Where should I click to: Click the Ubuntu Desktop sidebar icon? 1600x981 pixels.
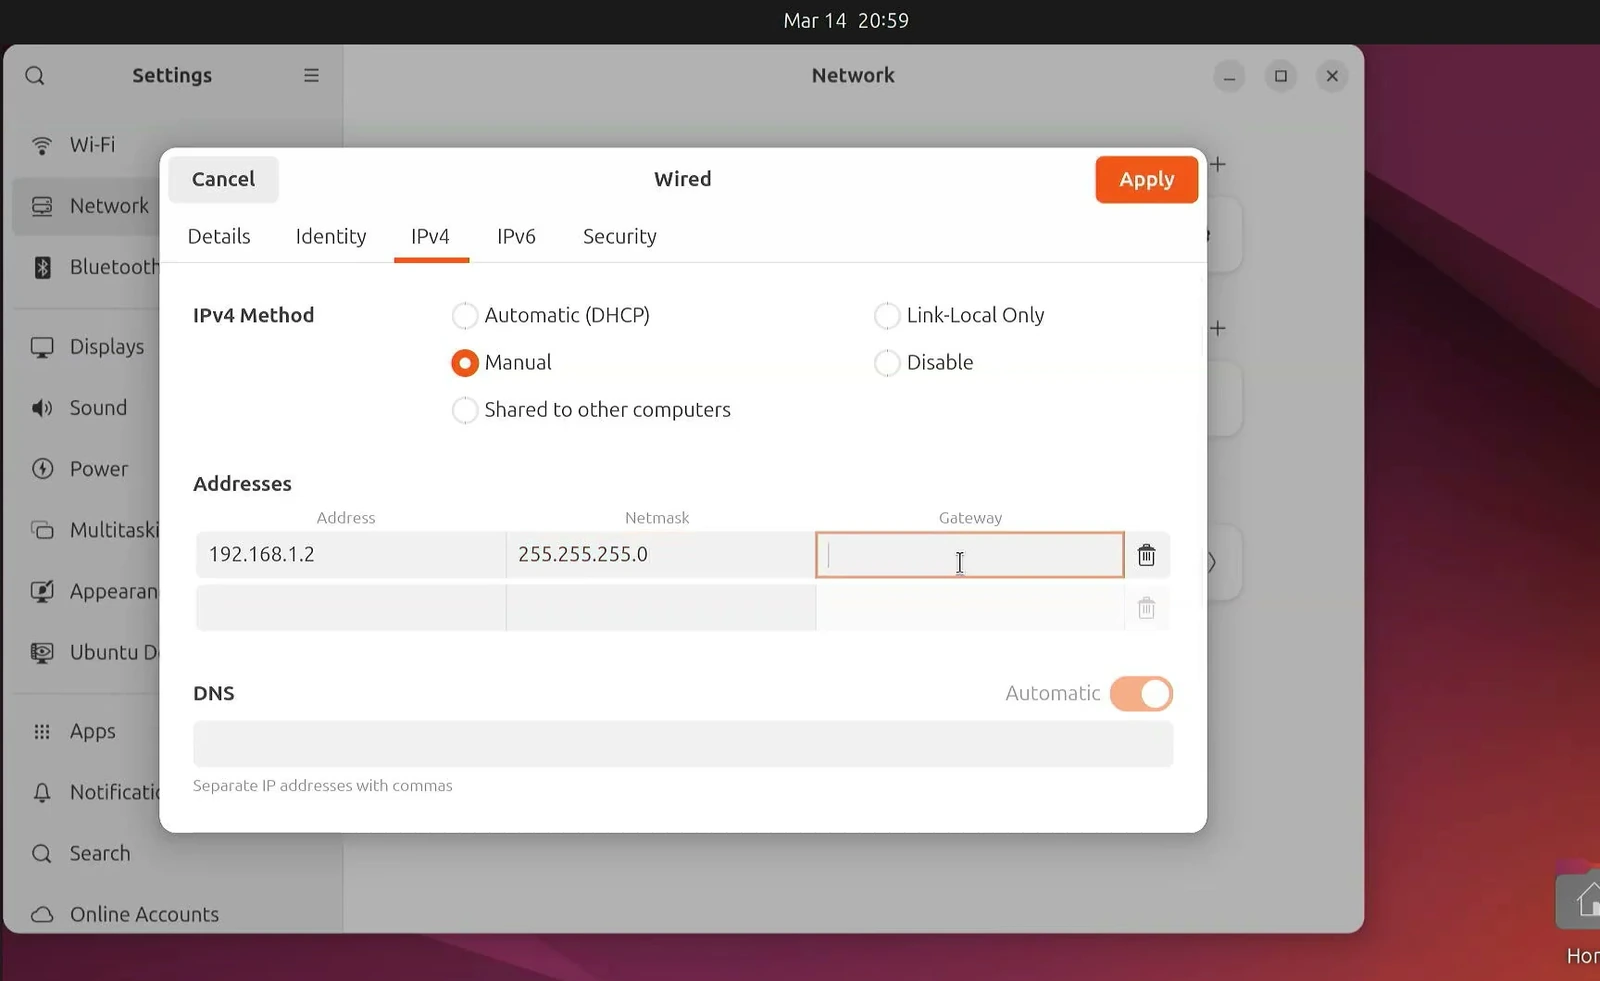[42, 652]
